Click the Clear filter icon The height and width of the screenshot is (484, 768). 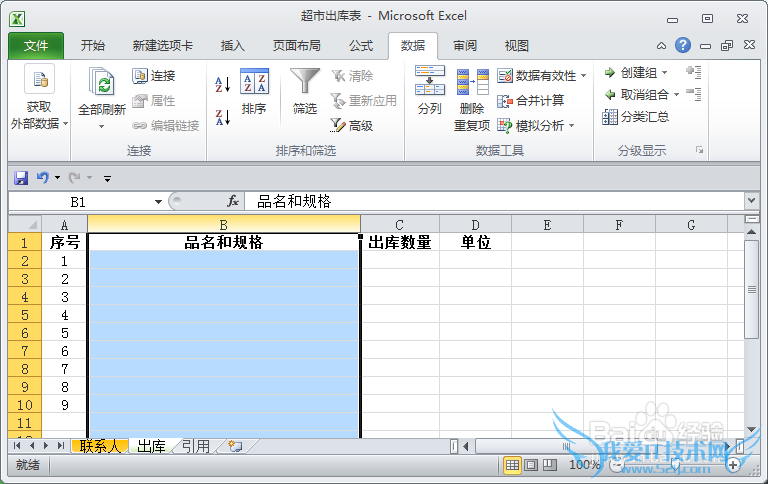(338, 76)
